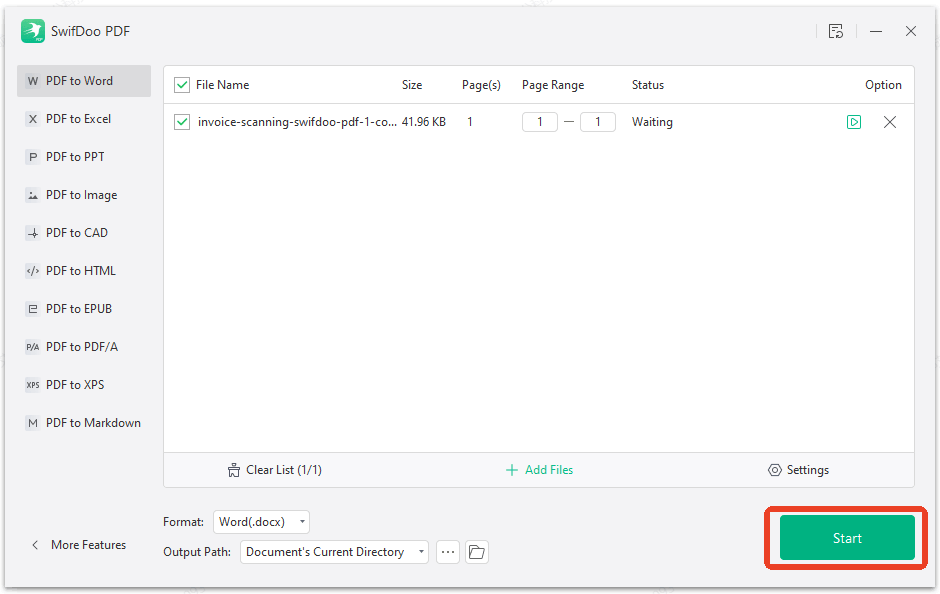Viewport: 940px width, 594px height.
Task: Open the Format dropdown showing Word(.docx)
Action: 261,521
